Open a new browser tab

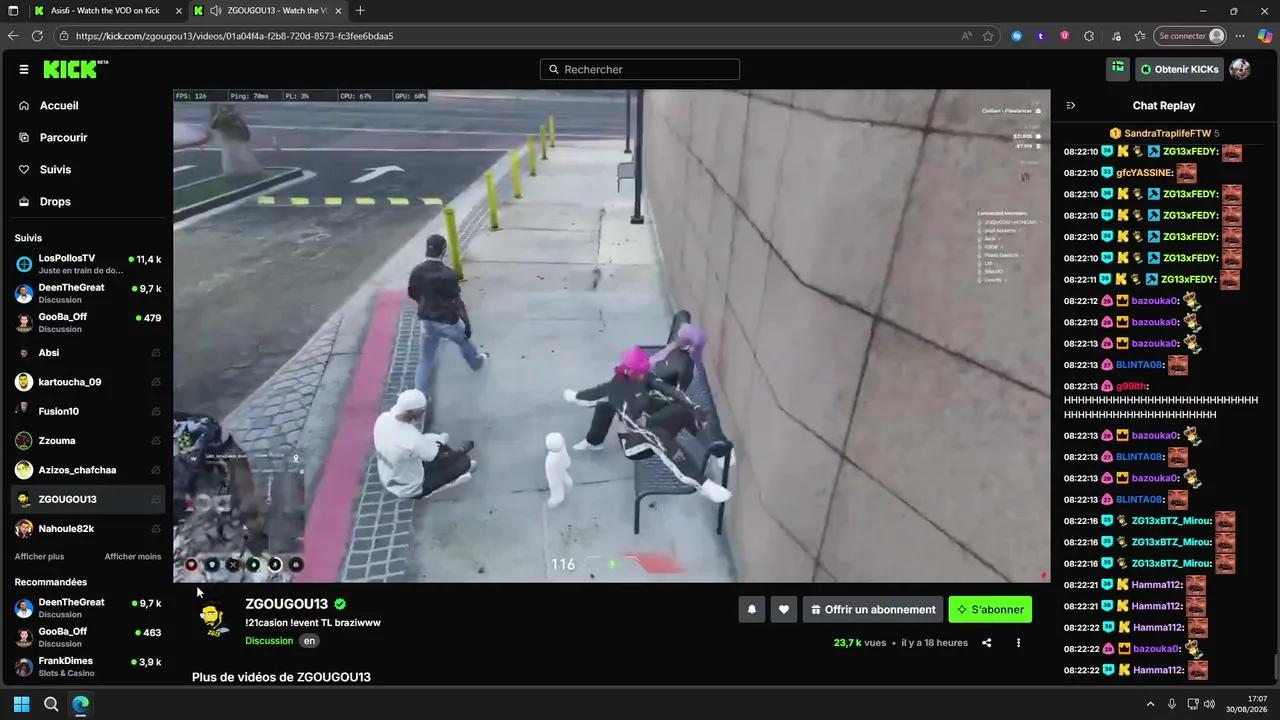point(360,11)
